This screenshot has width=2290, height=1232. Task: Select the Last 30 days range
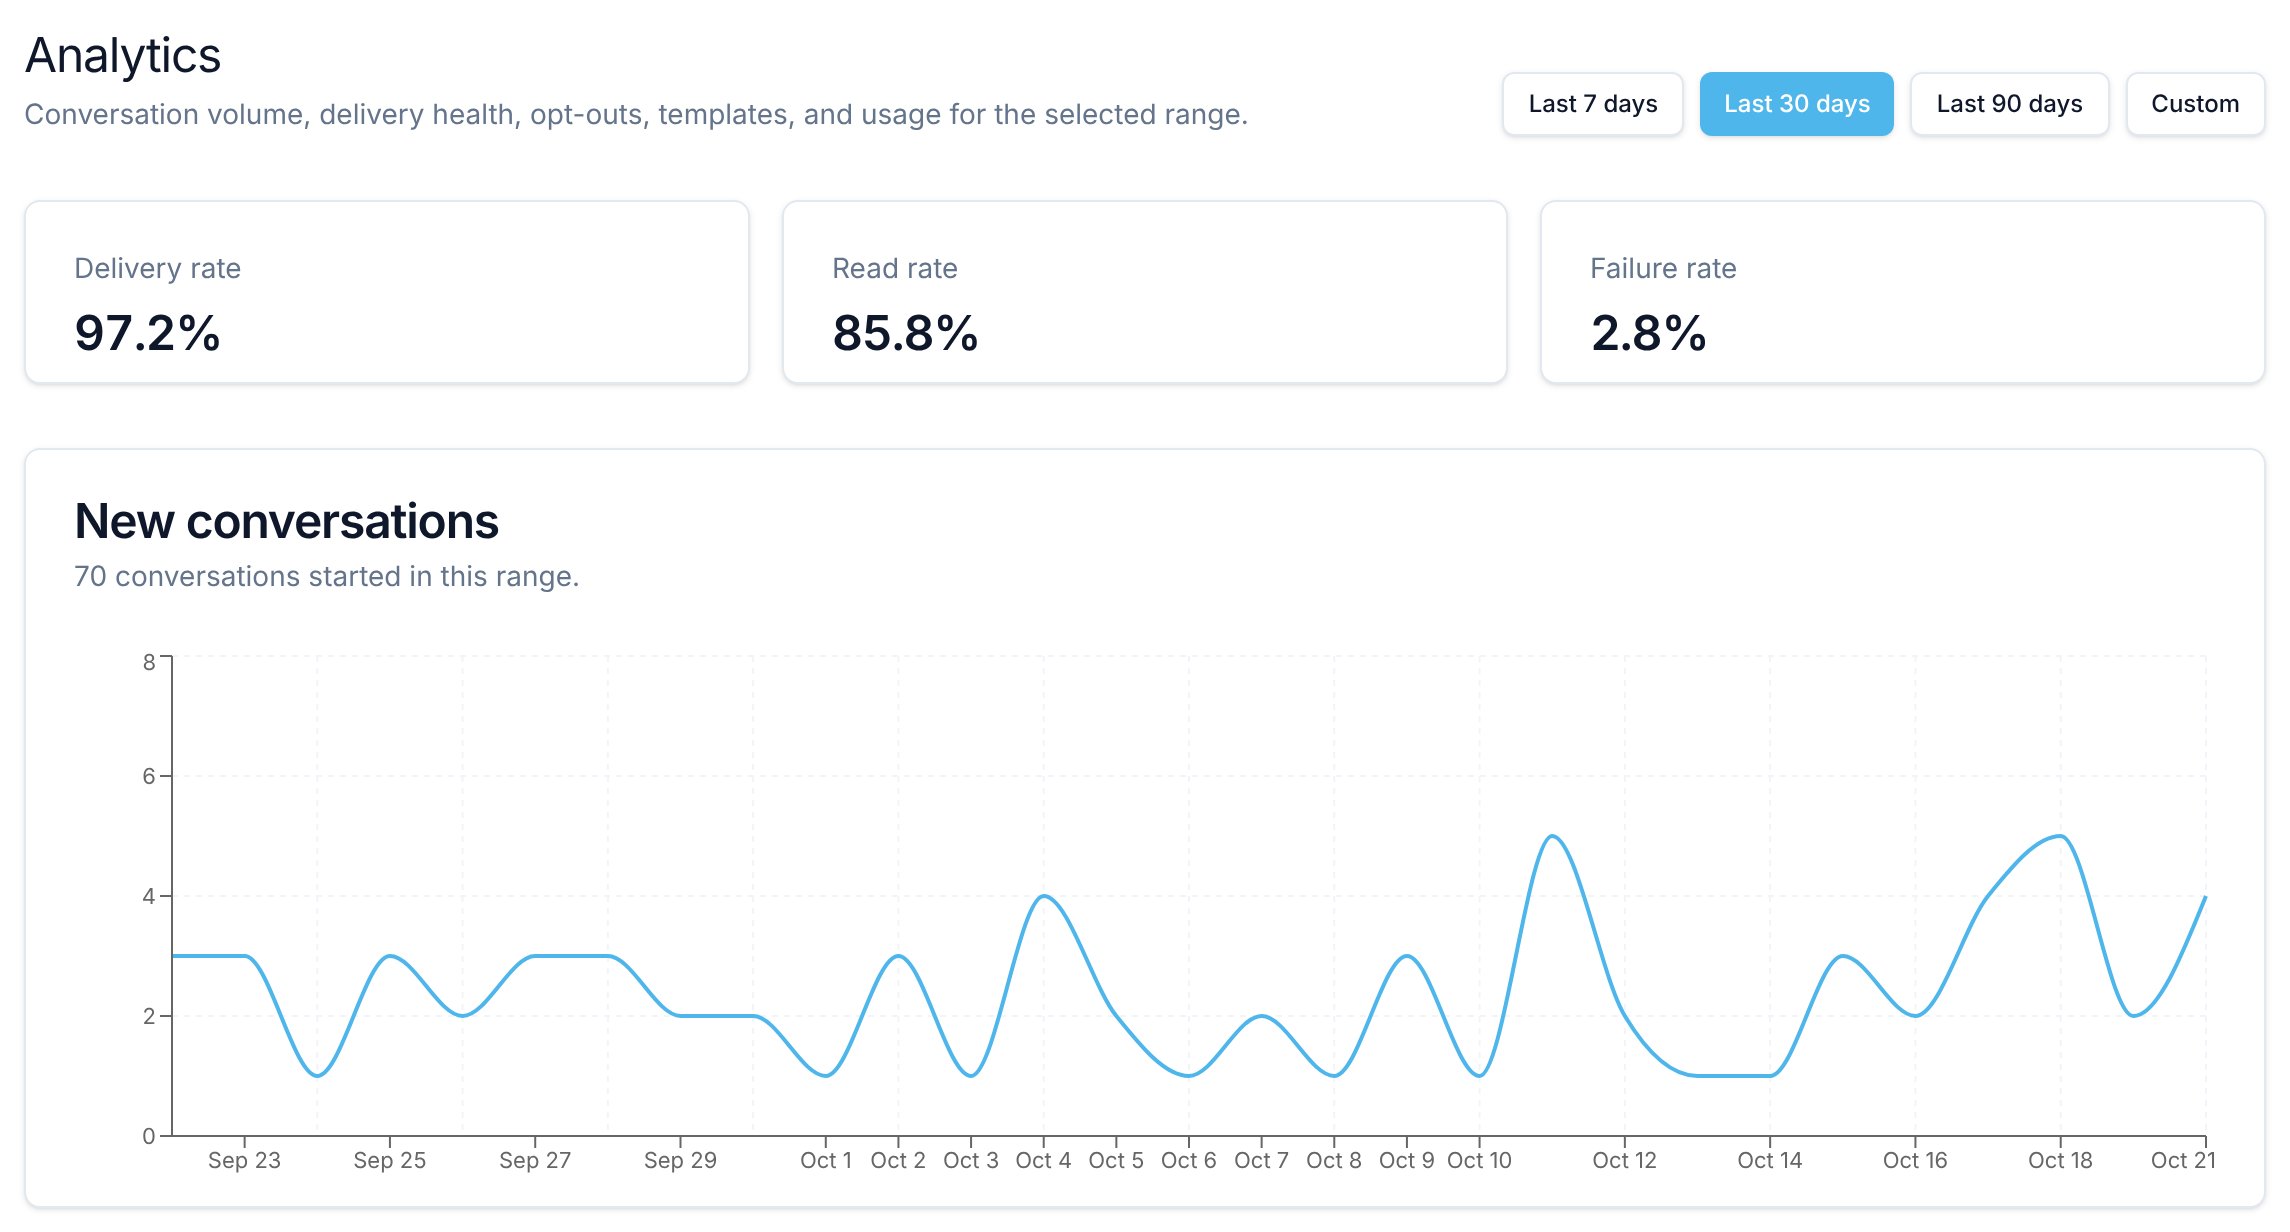(x=1796, y=104)
